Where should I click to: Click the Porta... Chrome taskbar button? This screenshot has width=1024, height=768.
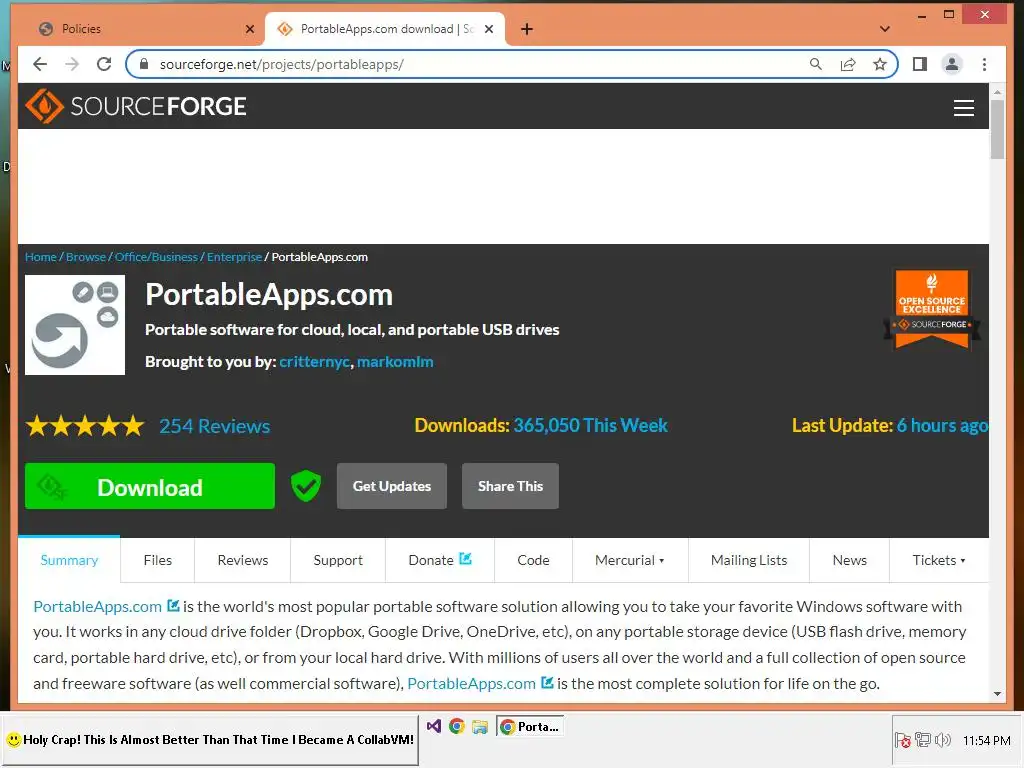coord(530,726)
